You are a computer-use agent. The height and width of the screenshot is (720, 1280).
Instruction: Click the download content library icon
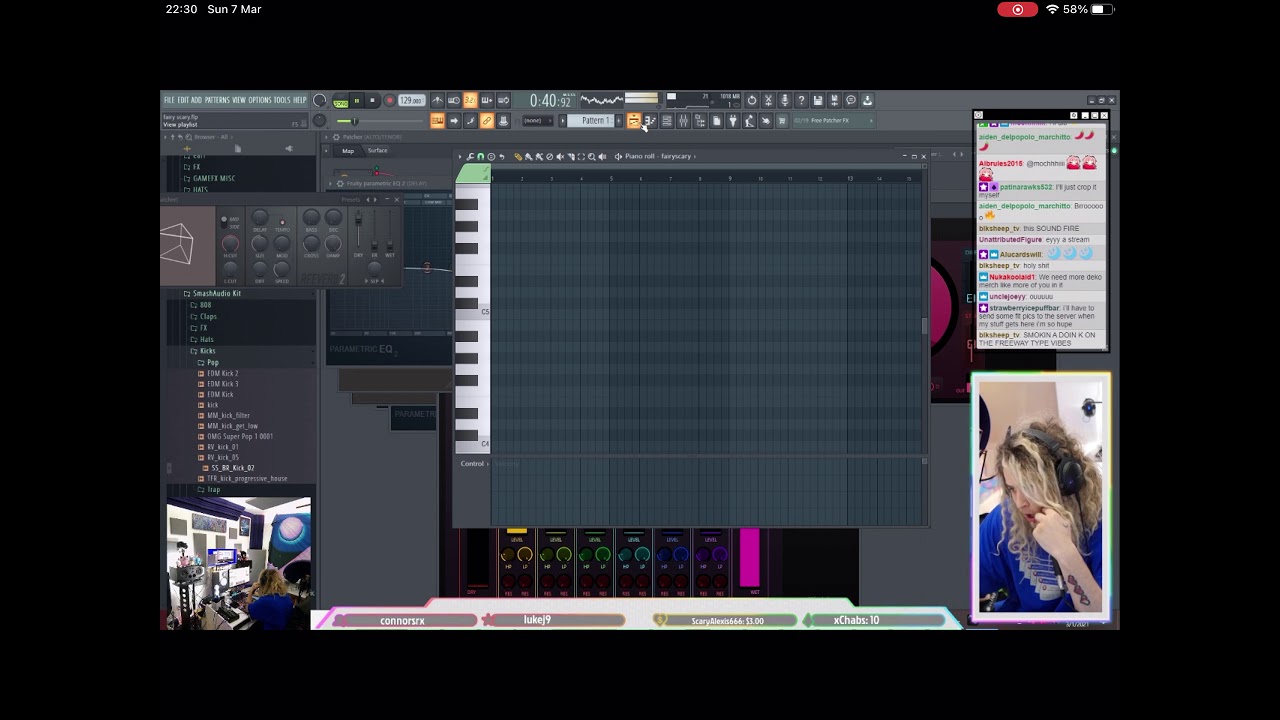(x=867, y=100)
